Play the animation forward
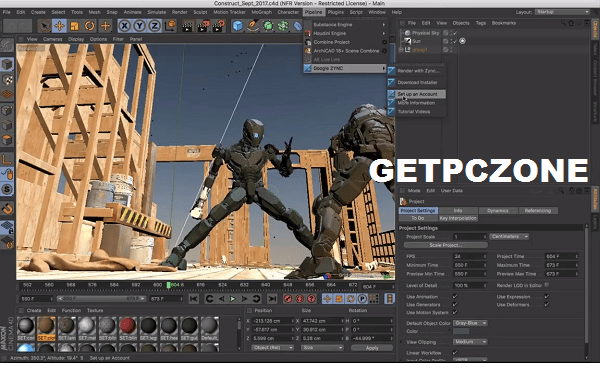This screenshot has height=374, width=600. point(233,299)
